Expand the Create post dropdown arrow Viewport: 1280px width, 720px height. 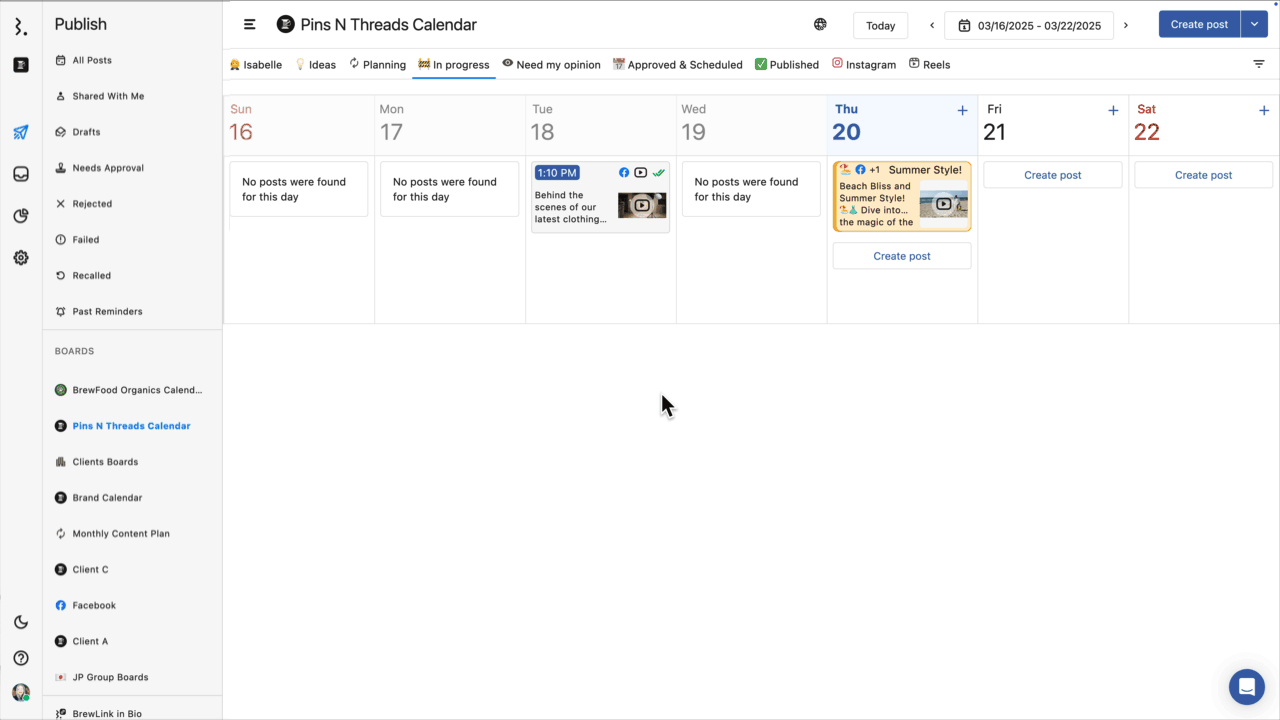1254,25
